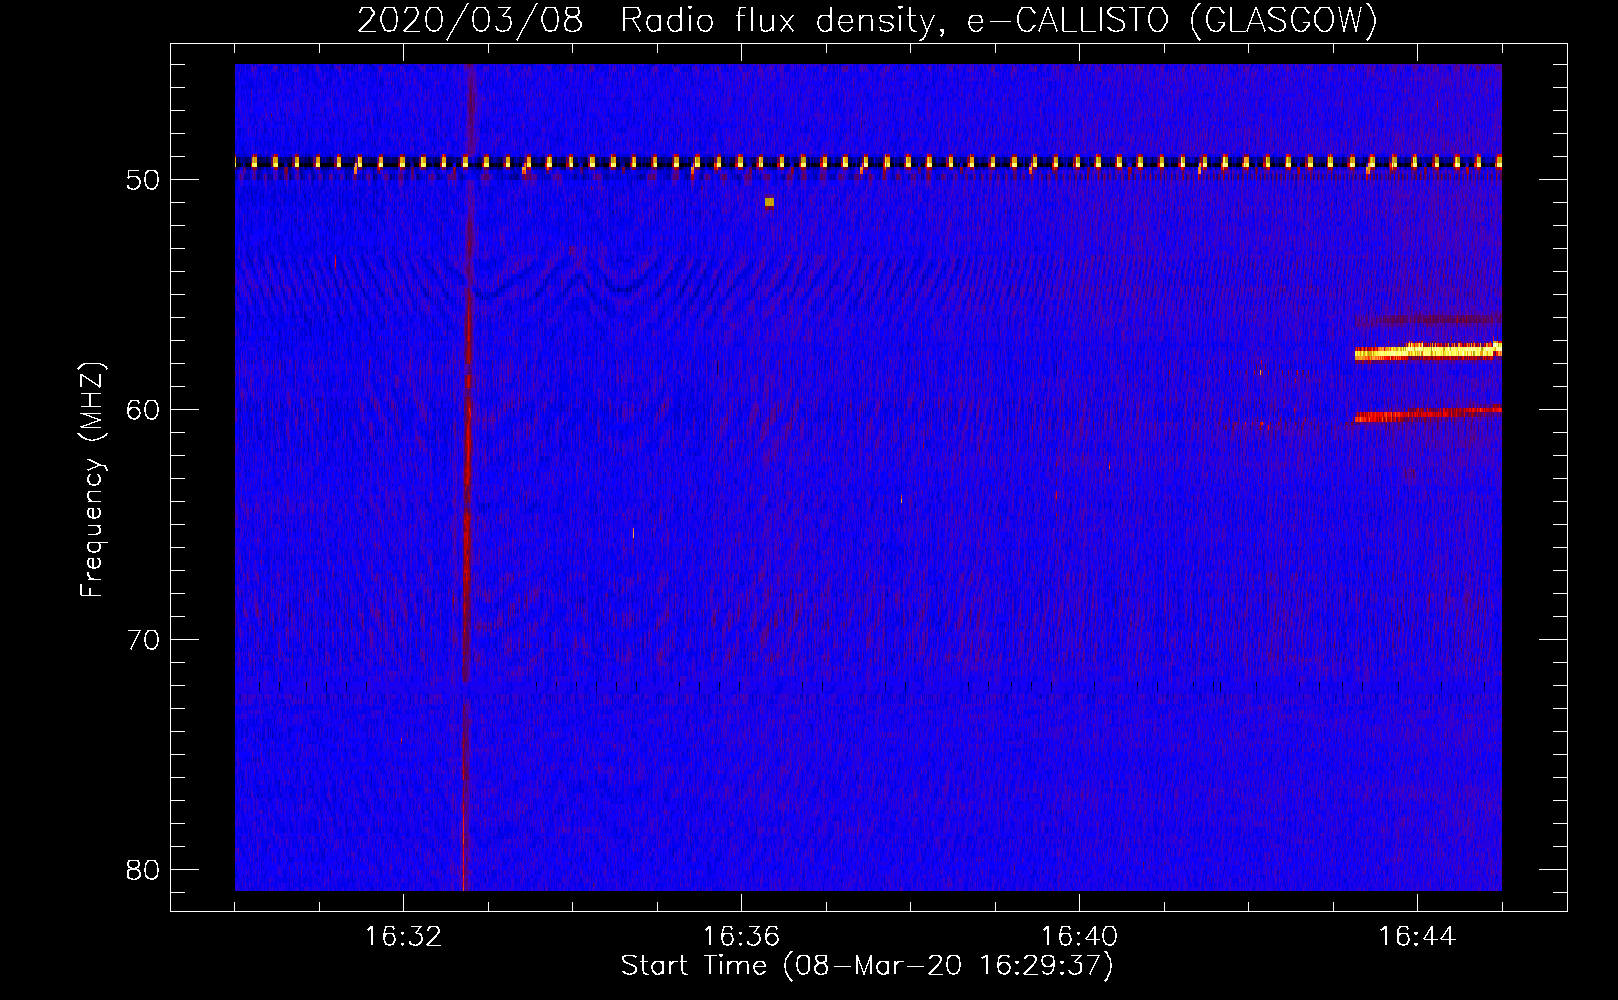Screen dimensions: 1618x1000
Task: Click the red vertical burst streak after 16:32
Action: (466, 480)
